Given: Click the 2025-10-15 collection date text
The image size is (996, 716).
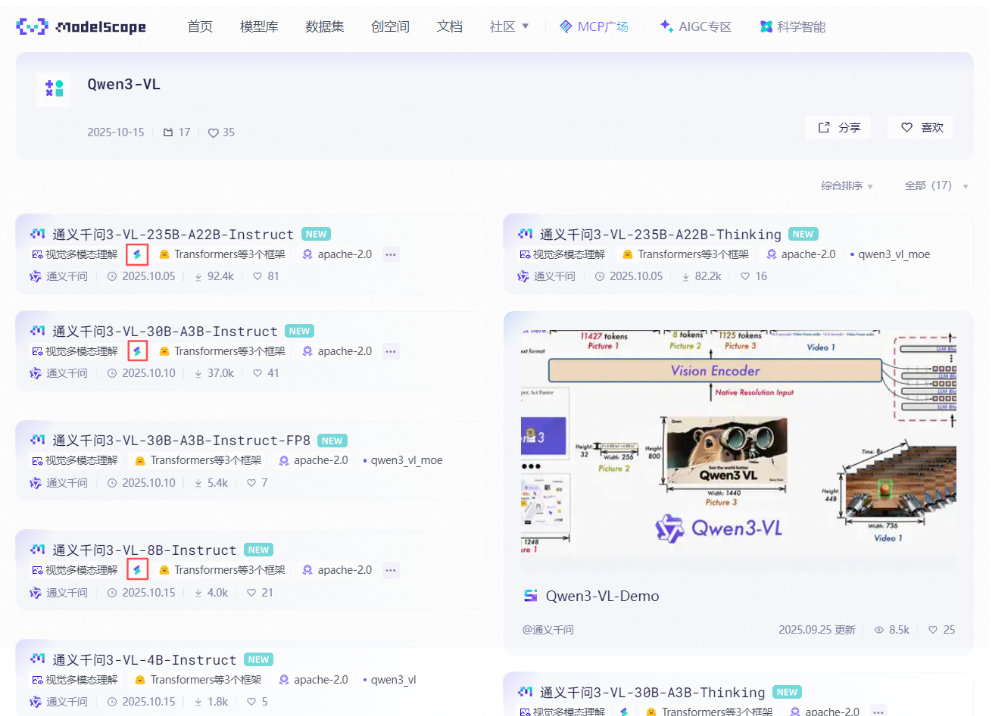Looking at the screenshot, I should pyautogui.click(x=116, y=132).
